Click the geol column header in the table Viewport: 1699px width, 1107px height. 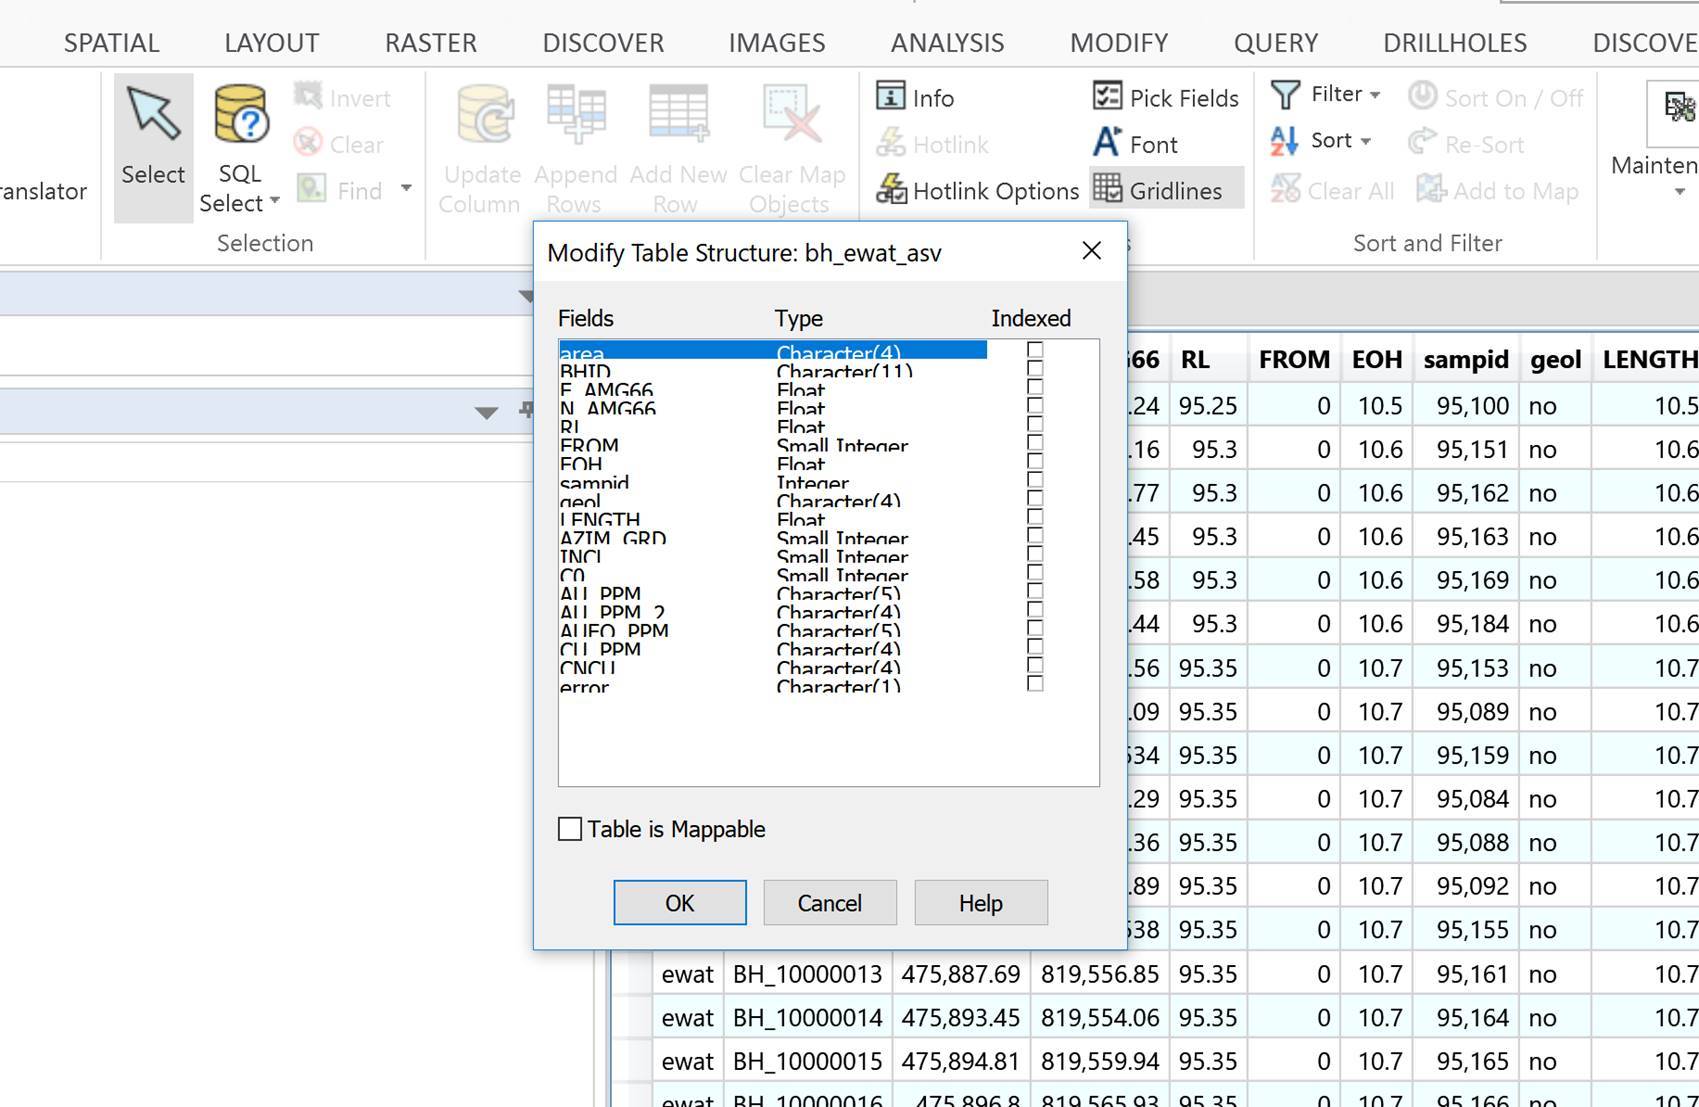[1556, 360]
